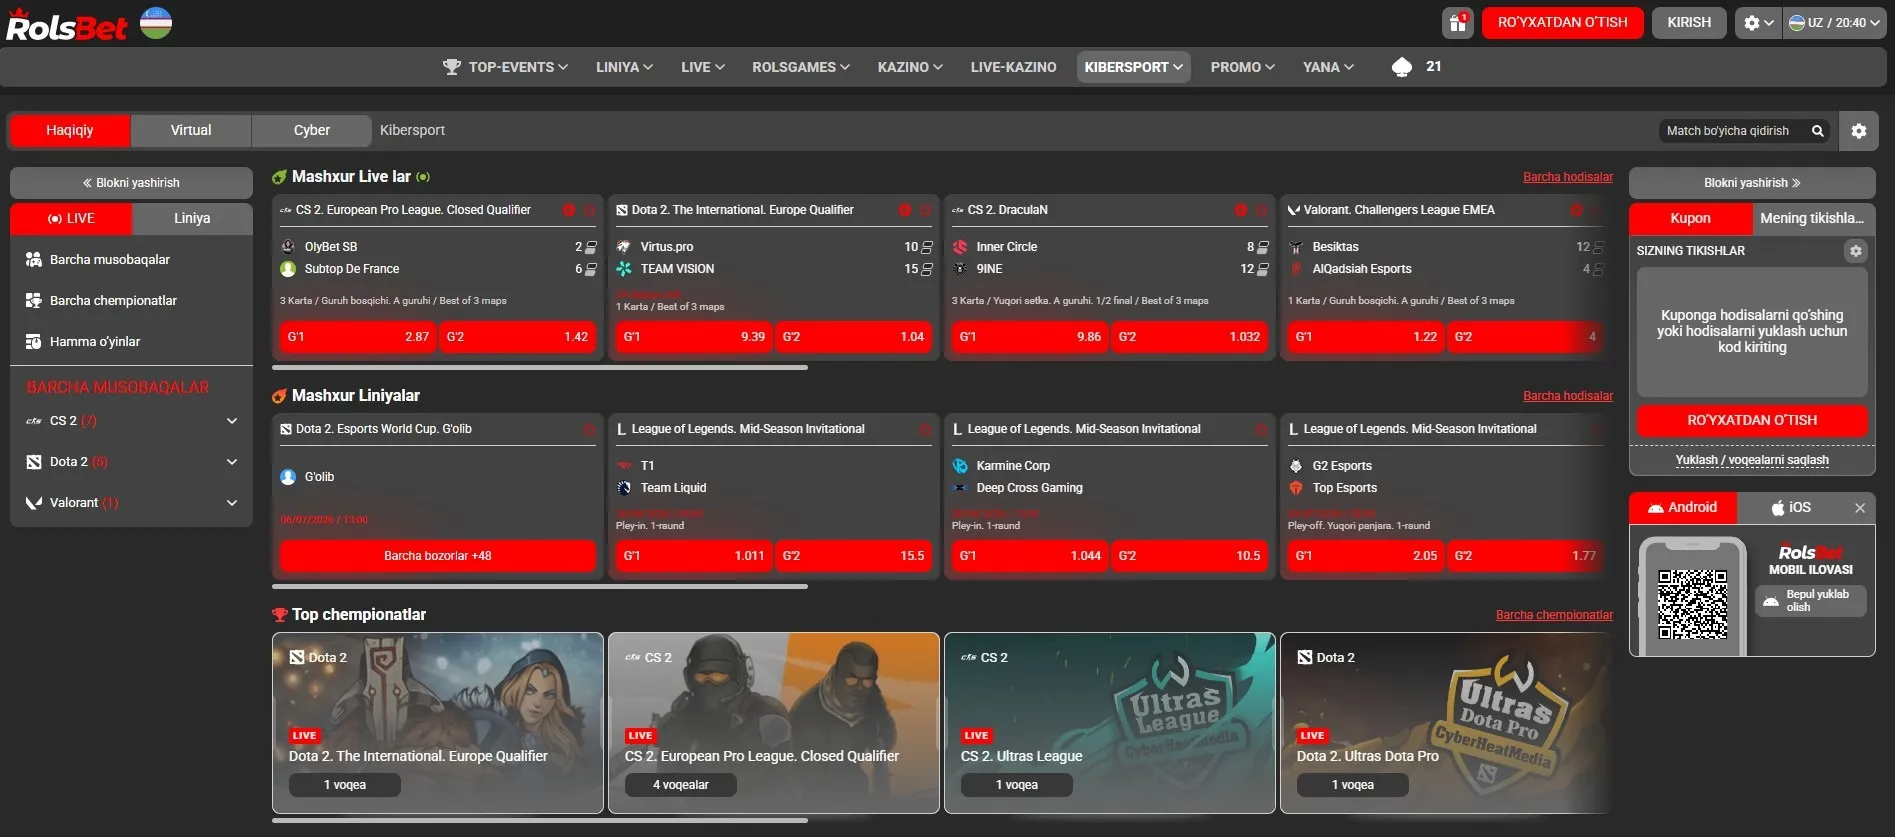Click the Uzbekistan flag beside the RolsBet logo
The width and height of the screenshot is (1895, 837).
pos(156,22)
